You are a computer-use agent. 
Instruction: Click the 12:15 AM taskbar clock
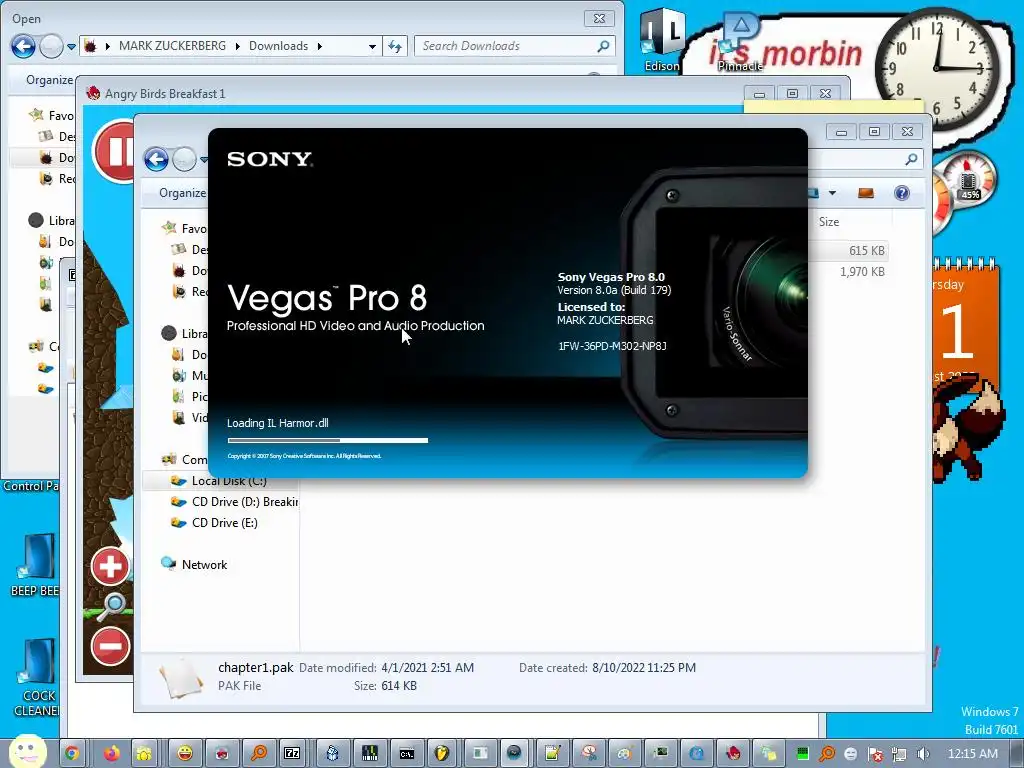click(x=972, y=753)
